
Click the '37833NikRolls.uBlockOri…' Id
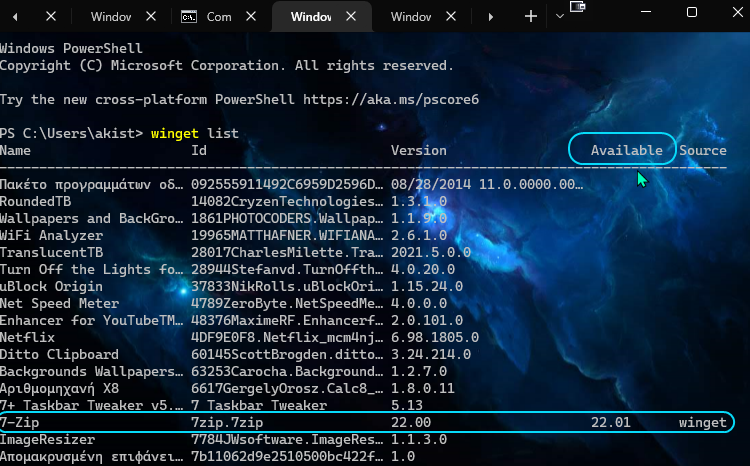pyautogui.click(x=287, y=287)
